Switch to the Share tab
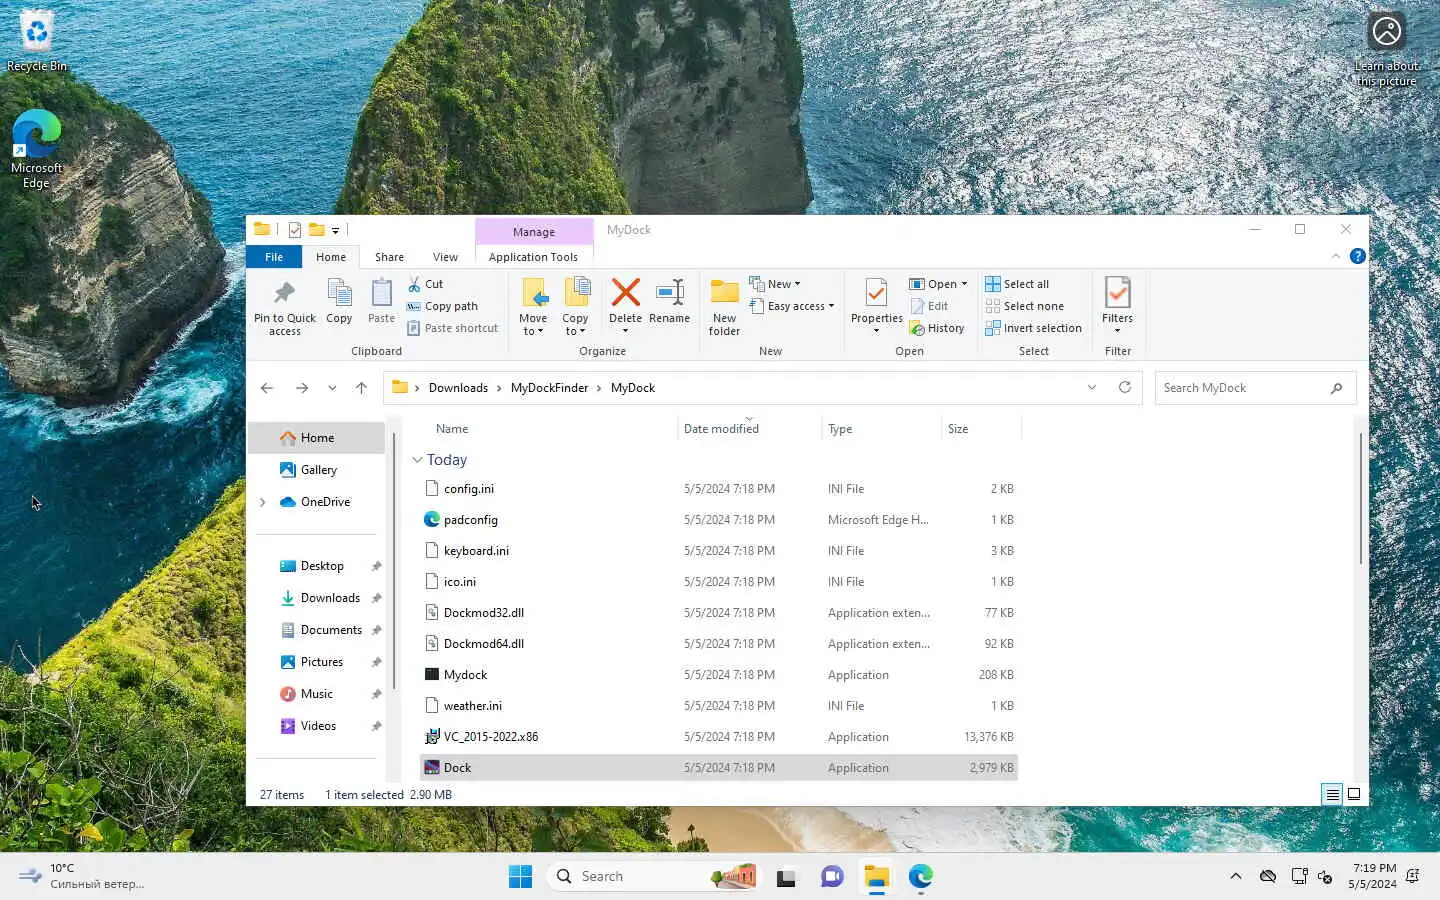Image resolution: width=1440 pixels, height=900 pixels. click(389, 257)
